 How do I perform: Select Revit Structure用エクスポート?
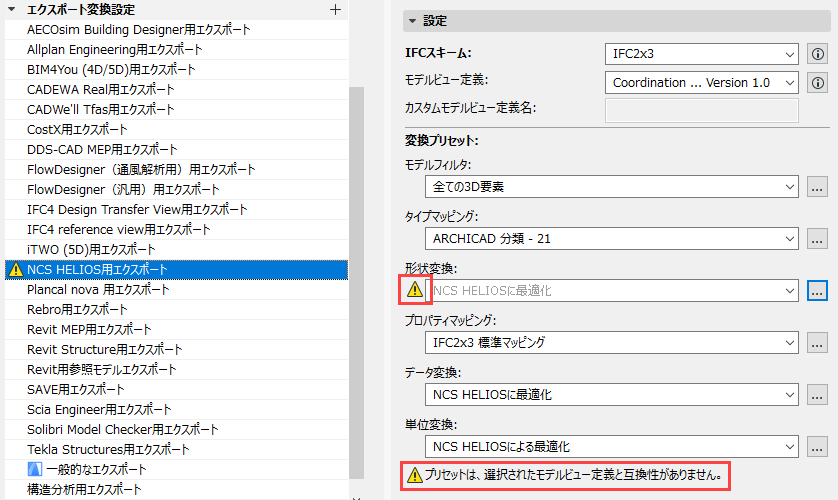pos(176,350)
